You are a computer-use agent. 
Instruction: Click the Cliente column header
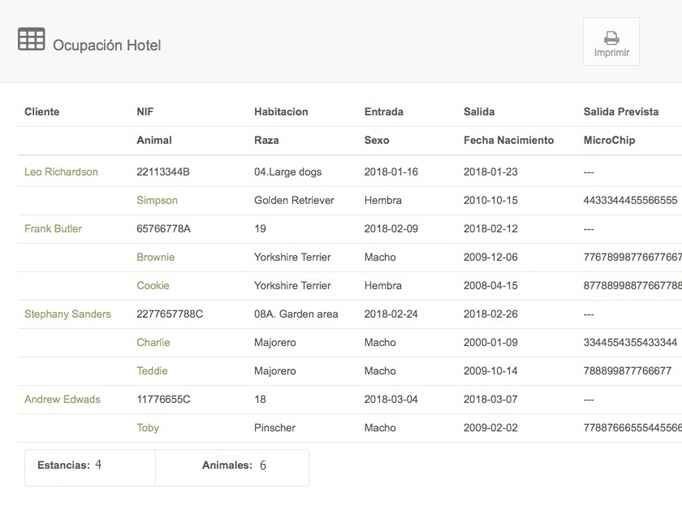(42, 112)
